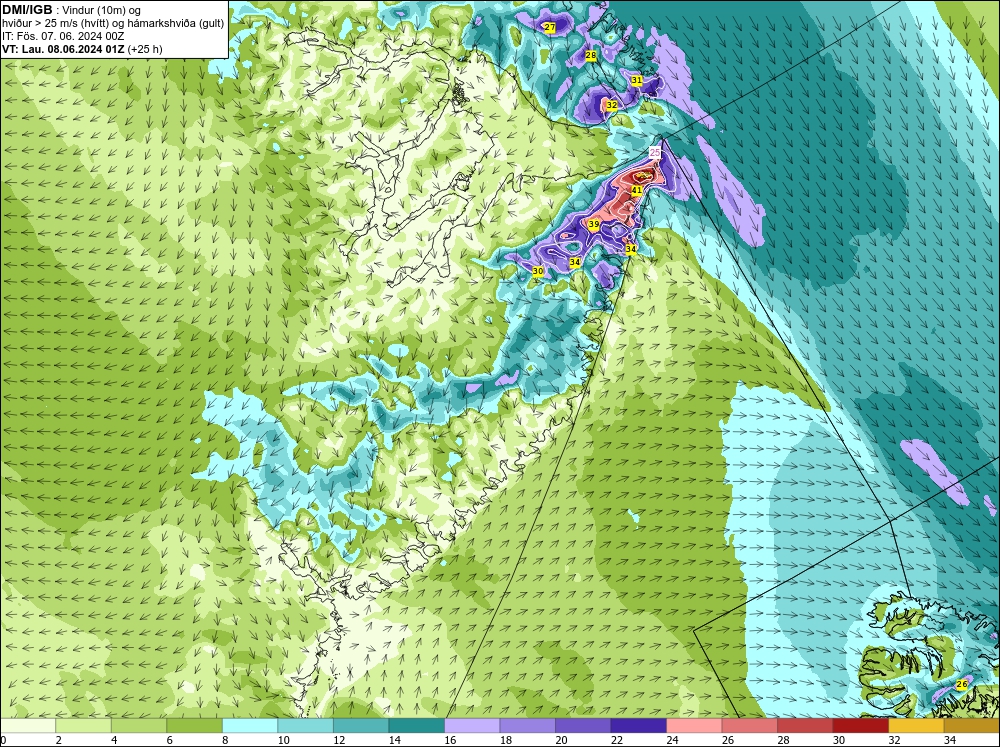Screen dimensions: 1000x747
Task: Select the 'IT: Fös. 07. 06. 2024 00Z' line
Action: 63,36
